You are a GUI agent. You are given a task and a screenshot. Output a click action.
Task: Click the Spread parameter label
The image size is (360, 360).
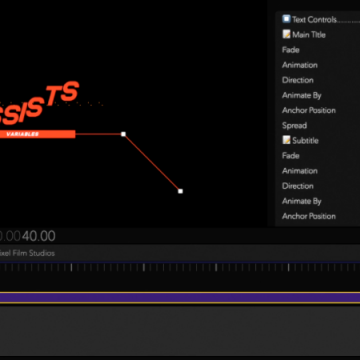(x=294, y=126)
